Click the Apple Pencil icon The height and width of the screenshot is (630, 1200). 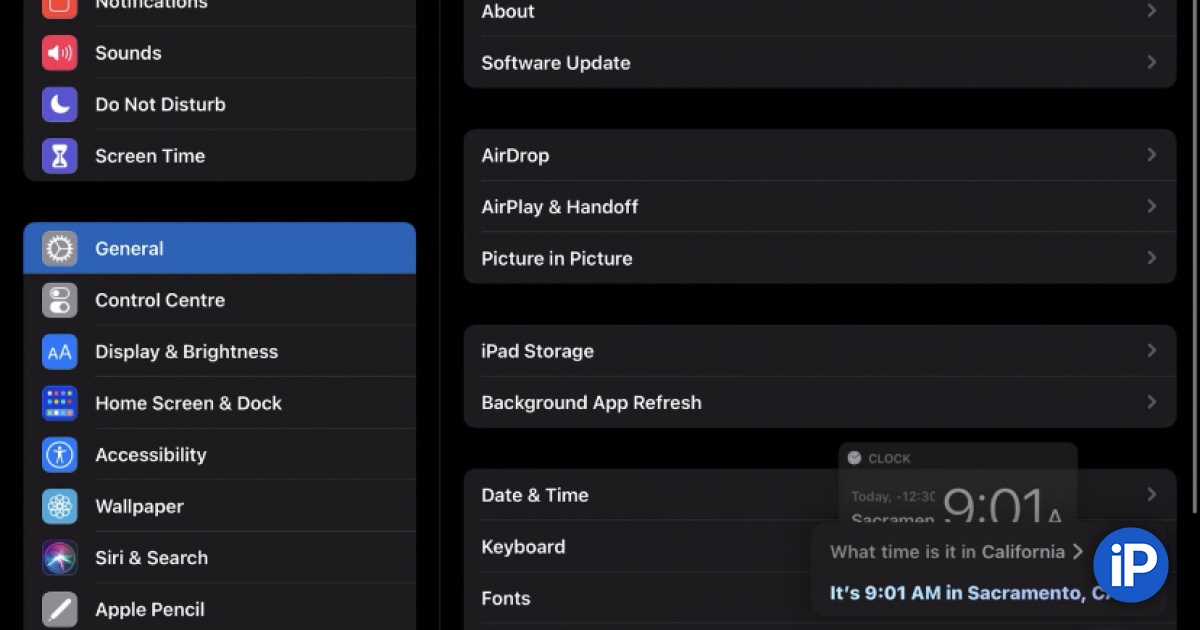(60, 609)
